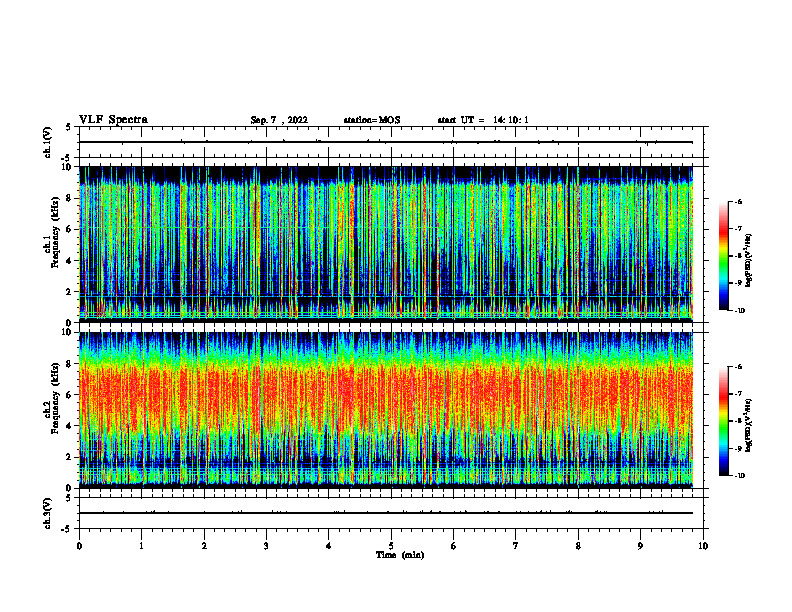The width and height of the screenshot is (792, 612).
Task: Select the ch.1 color bar log(PSD) label
Action: [x=749, y=261]
